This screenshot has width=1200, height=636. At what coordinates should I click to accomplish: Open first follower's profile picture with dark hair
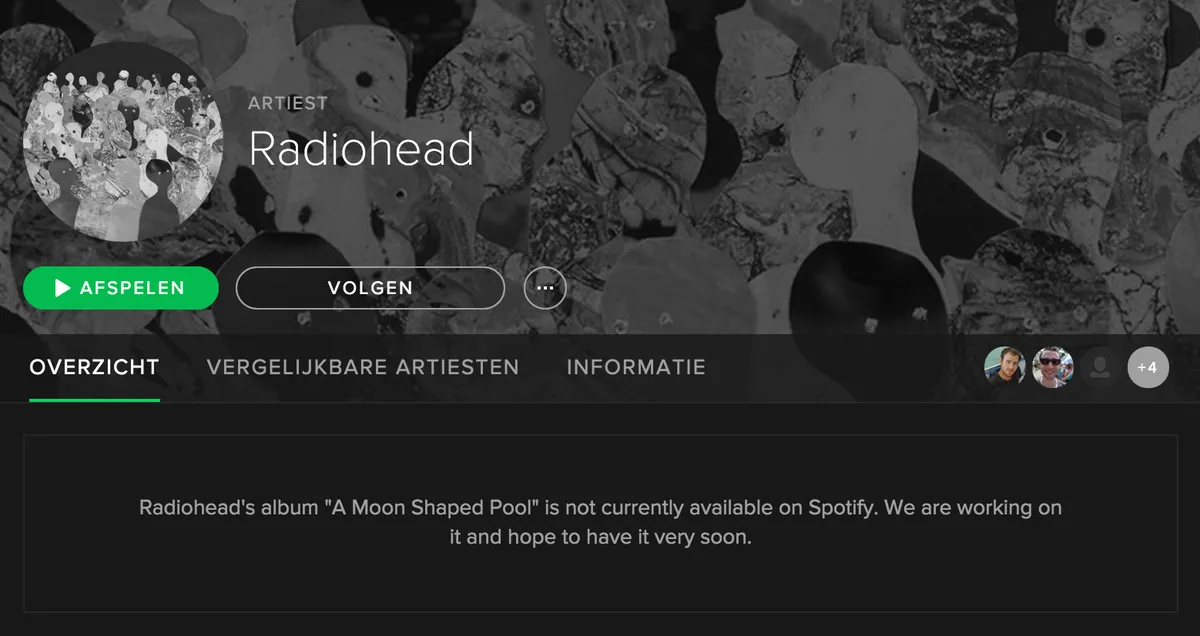[1005, 368]
